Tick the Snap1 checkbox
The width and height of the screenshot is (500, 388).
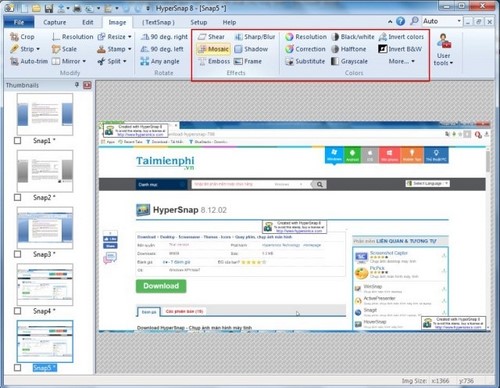pos(18,141)
